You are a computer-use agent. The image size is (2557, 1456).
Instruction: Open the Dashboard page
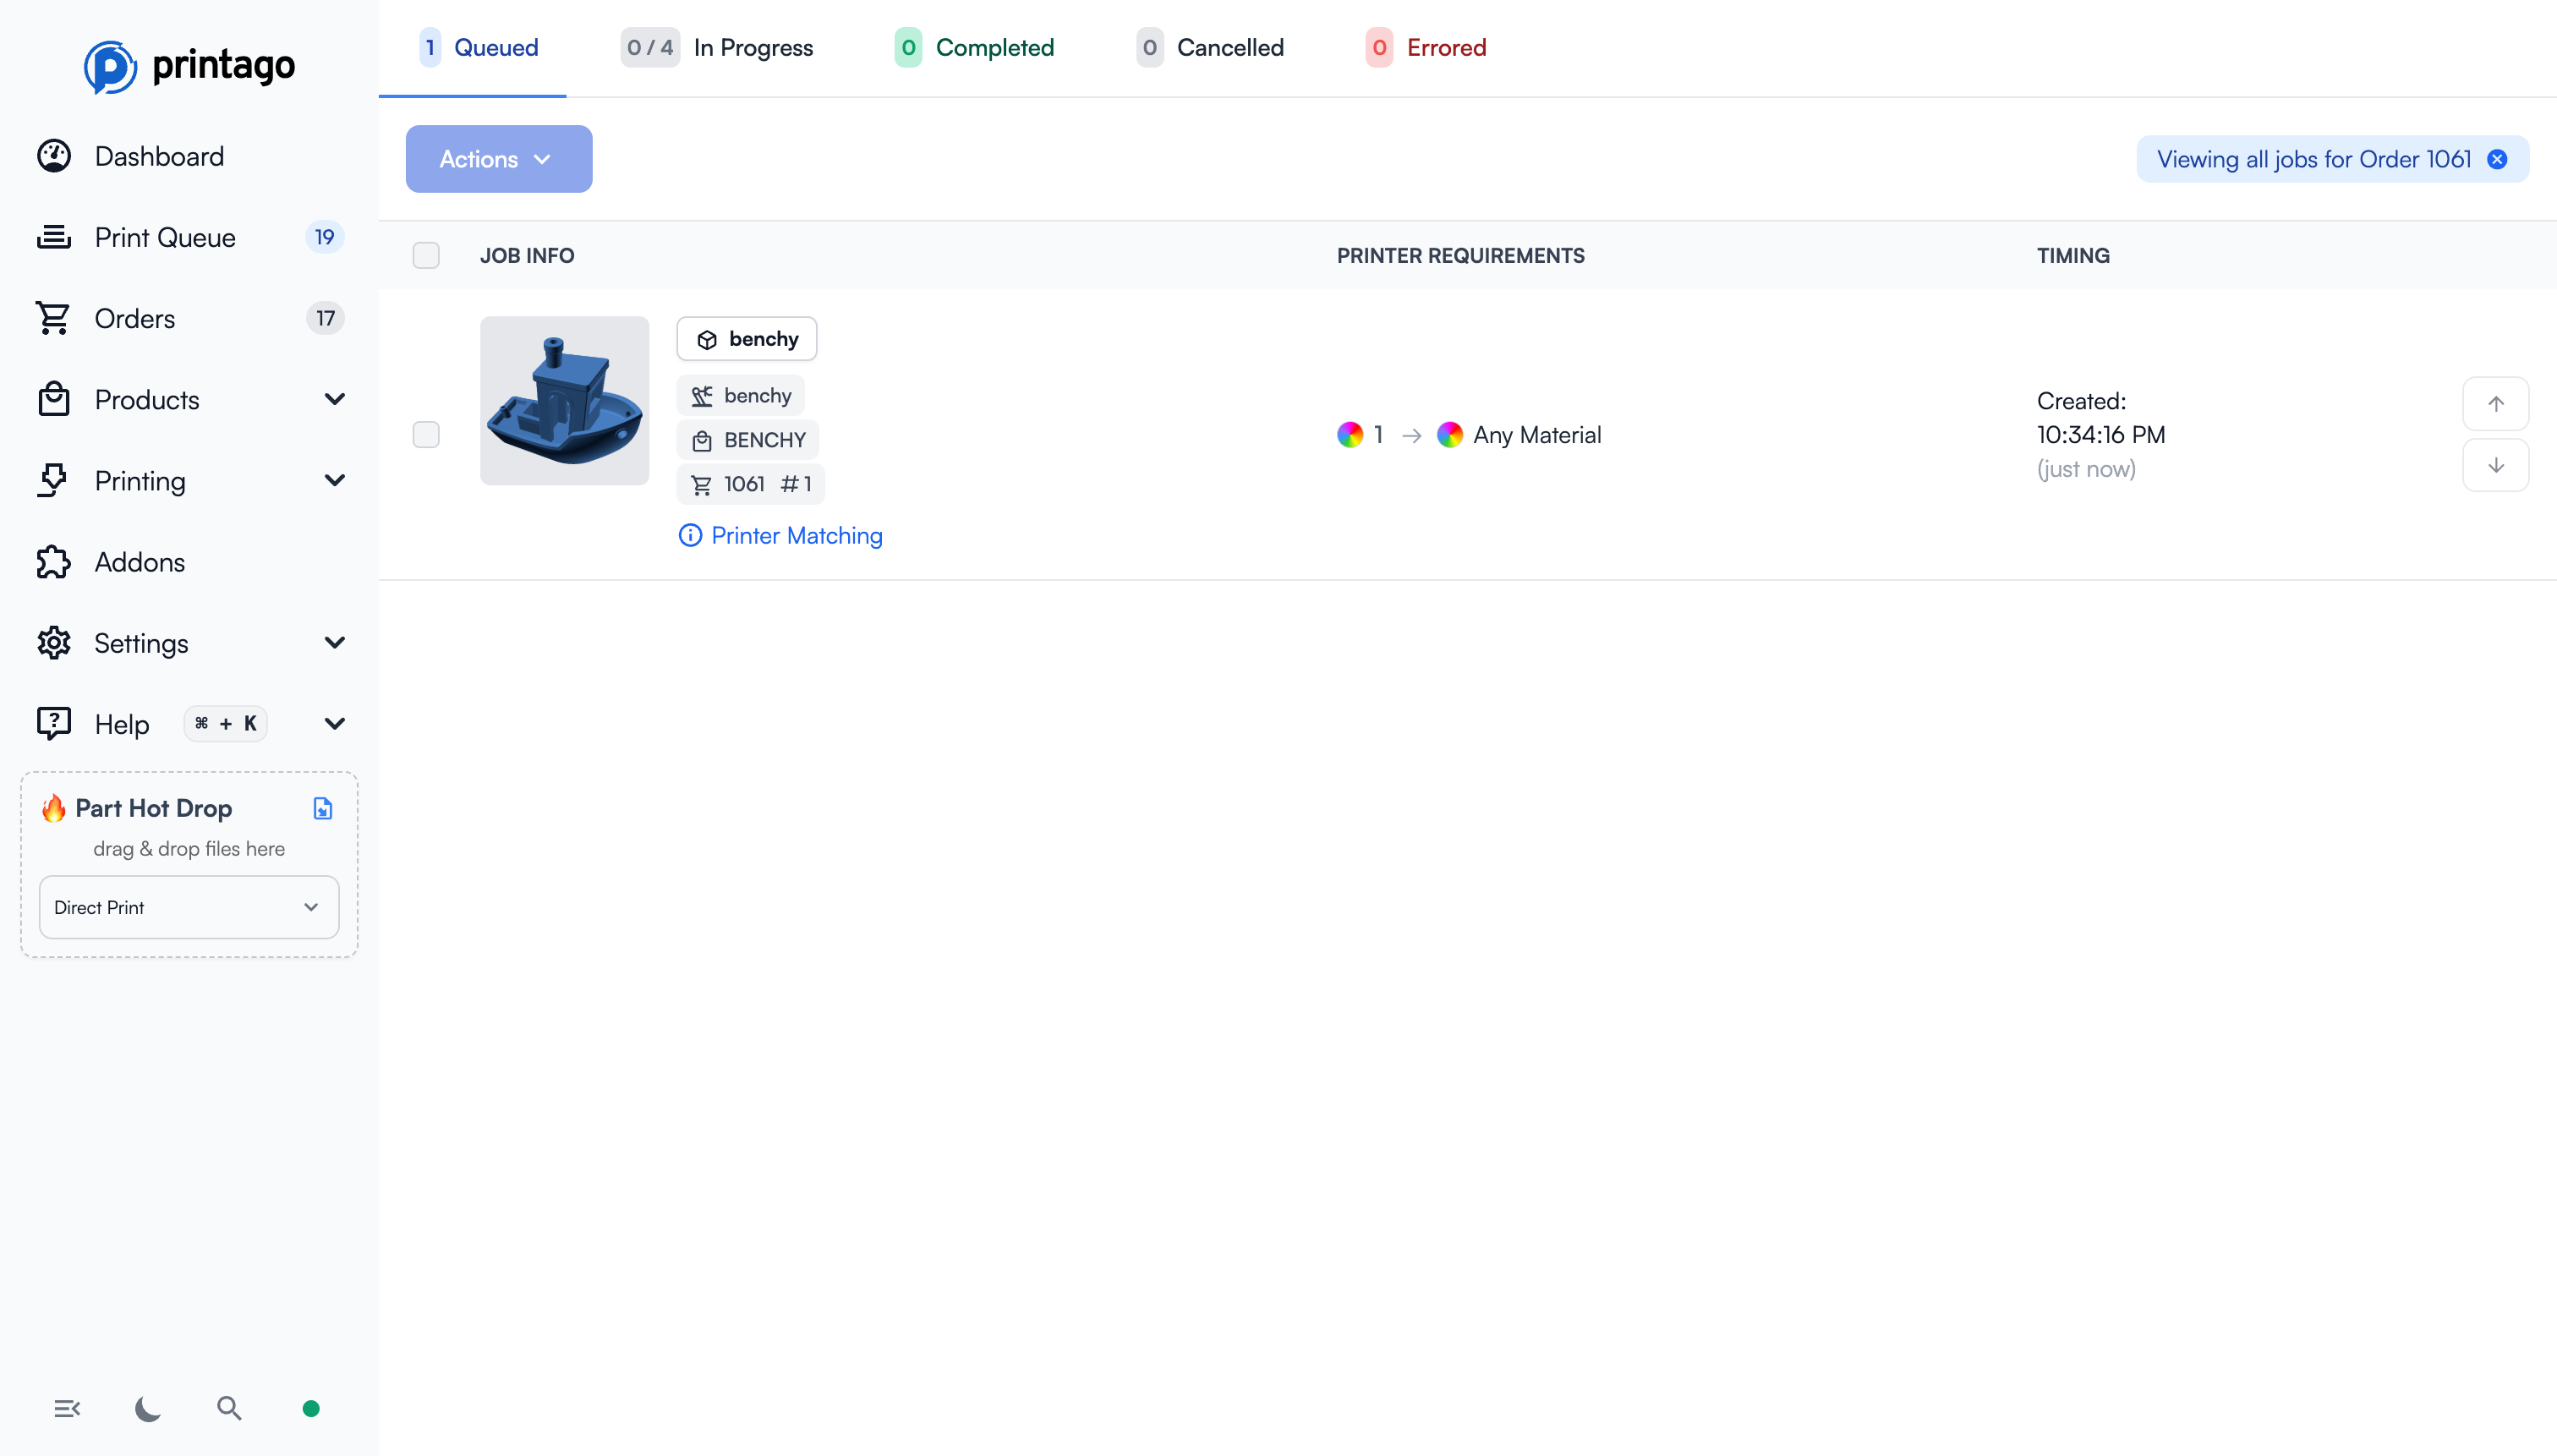159,156
